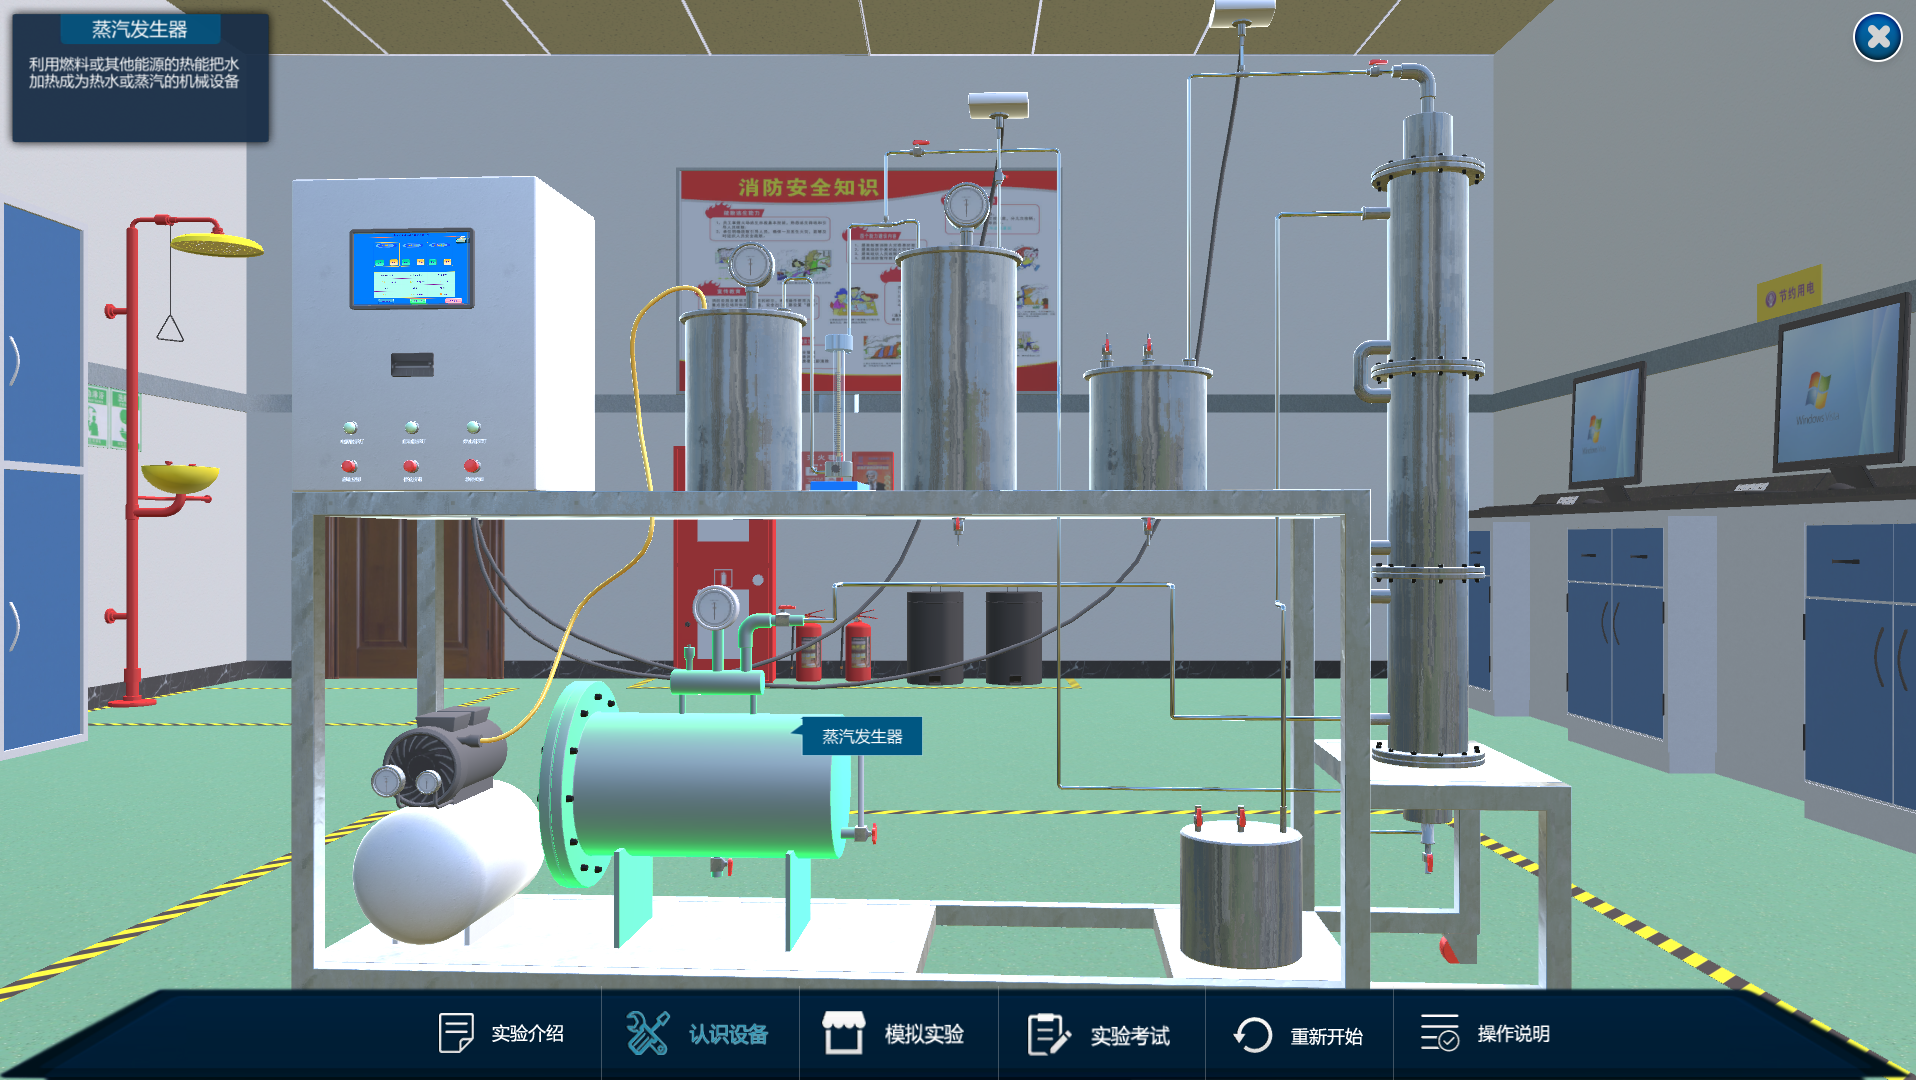The height and width of the screenshot is (1080, 1916).
Task: Click the yellow emergency shower head
Action: 215,243
